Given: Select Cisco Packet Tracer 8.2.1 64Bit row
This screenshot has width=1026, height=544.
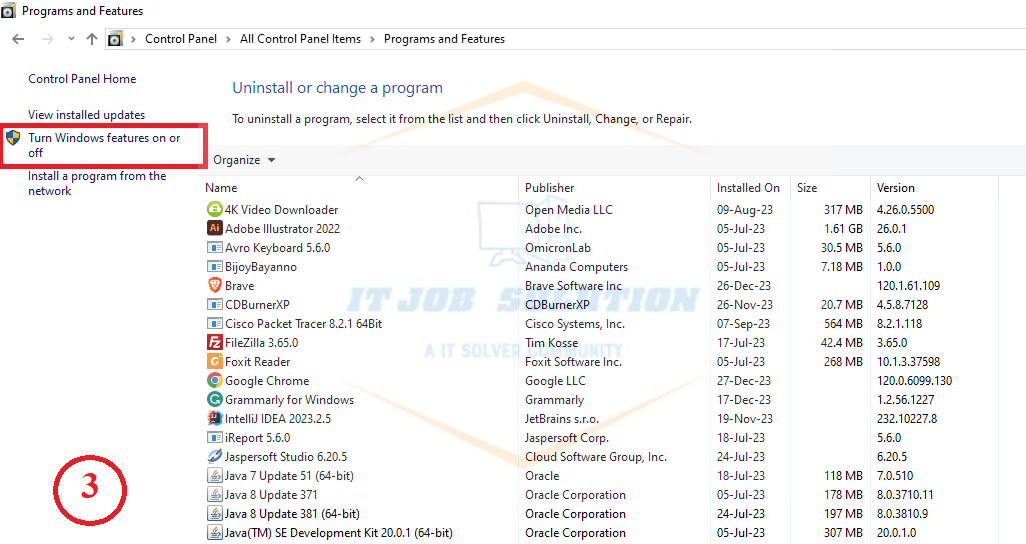Looking at the screenshot, I should click(303, 324).
